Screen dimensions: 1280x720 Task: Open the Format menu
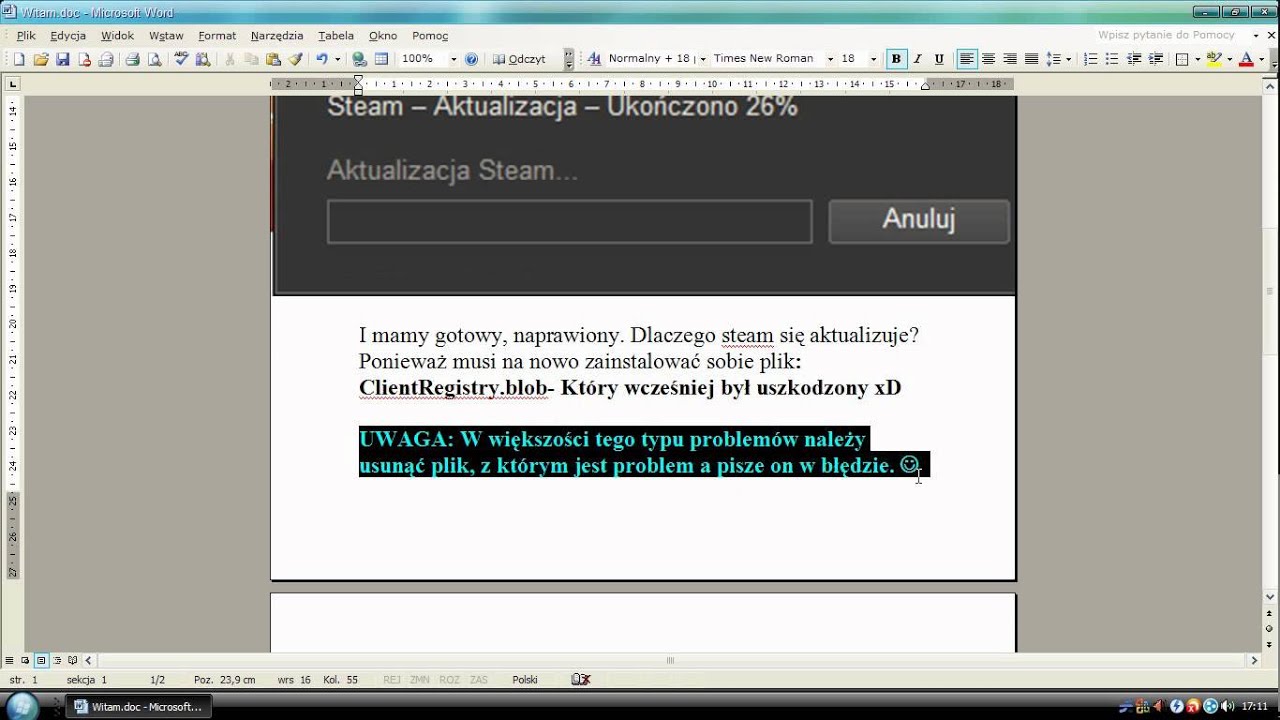coord(217,35)
